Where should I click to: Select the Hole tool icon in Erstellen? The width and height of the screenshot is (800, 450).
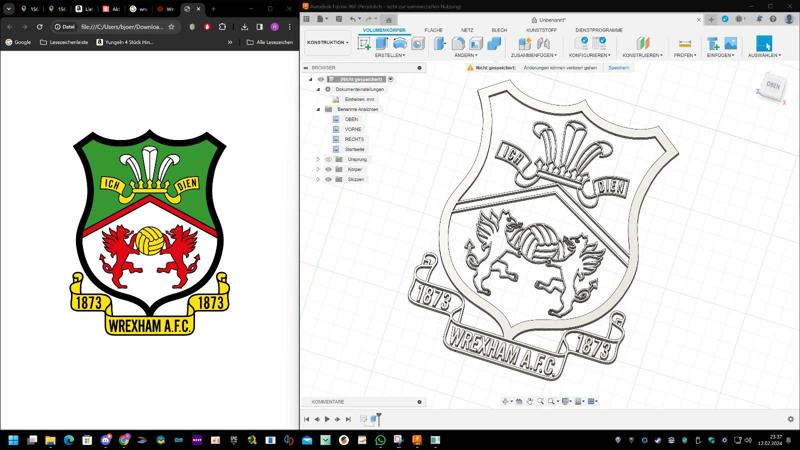[x=418, y=44]
